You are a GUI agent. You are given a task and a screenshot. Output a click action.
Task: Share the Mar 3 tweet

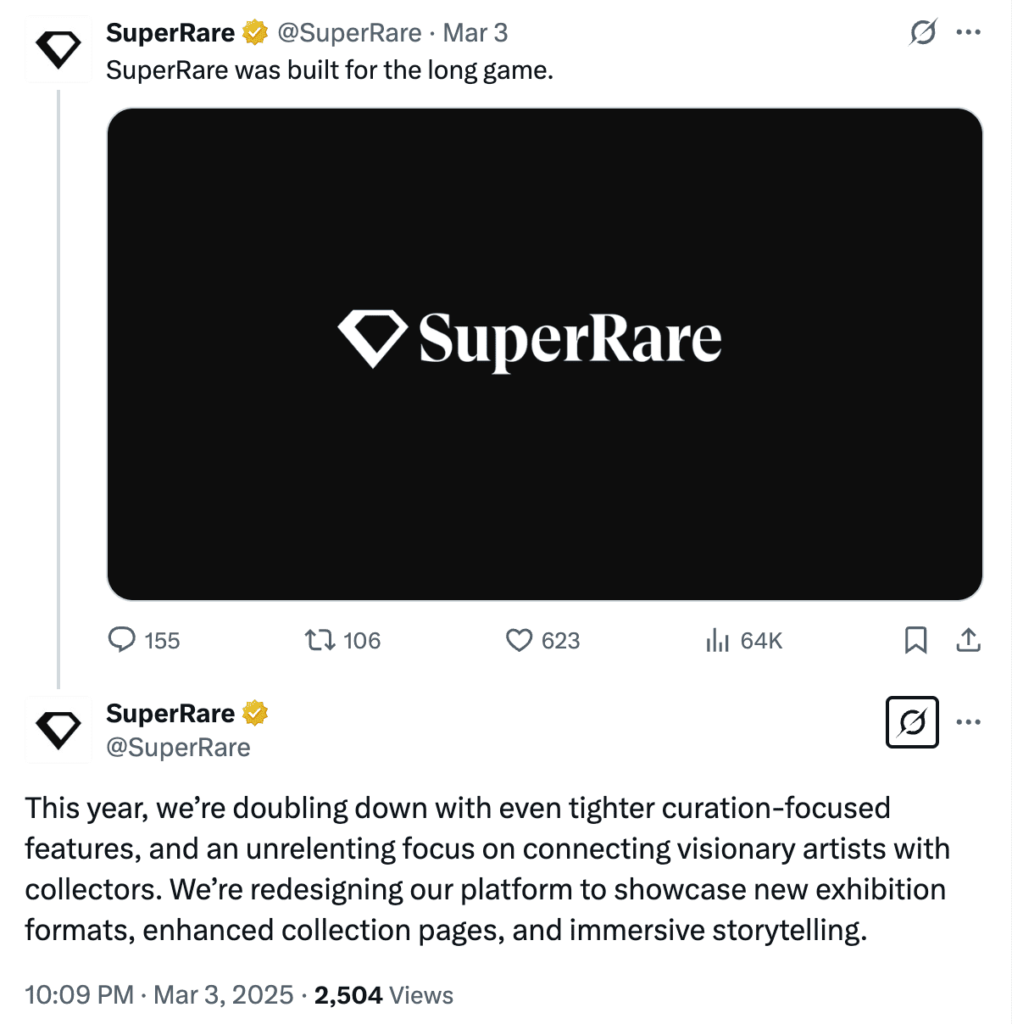(968, 640)
